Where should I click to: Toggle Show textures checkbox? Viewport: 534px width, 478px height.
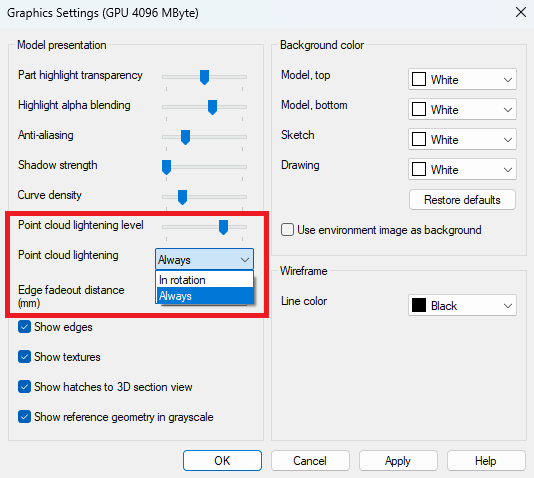click(x=25, y=357)
